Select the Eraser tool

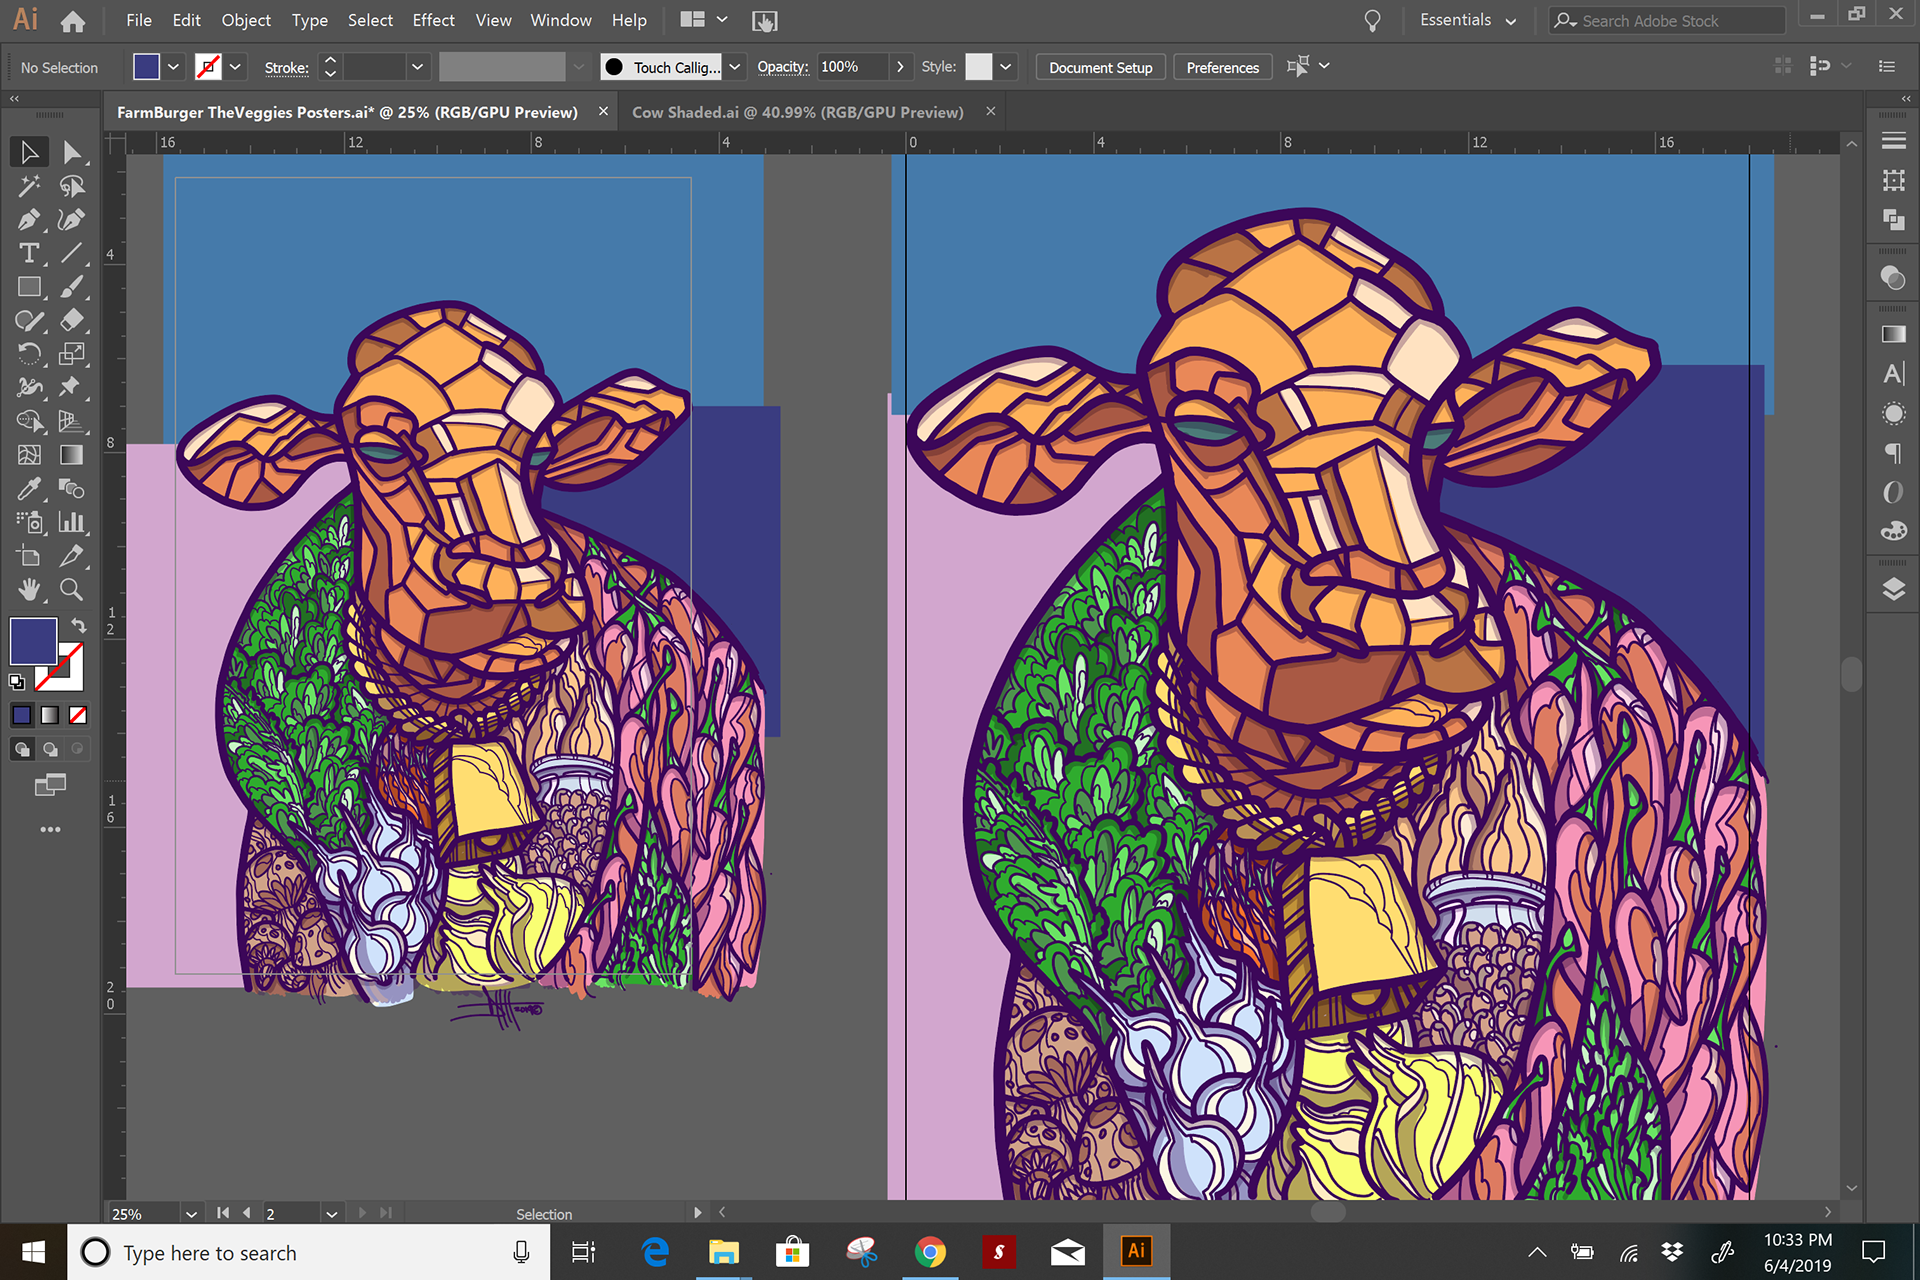coord(71,320)
